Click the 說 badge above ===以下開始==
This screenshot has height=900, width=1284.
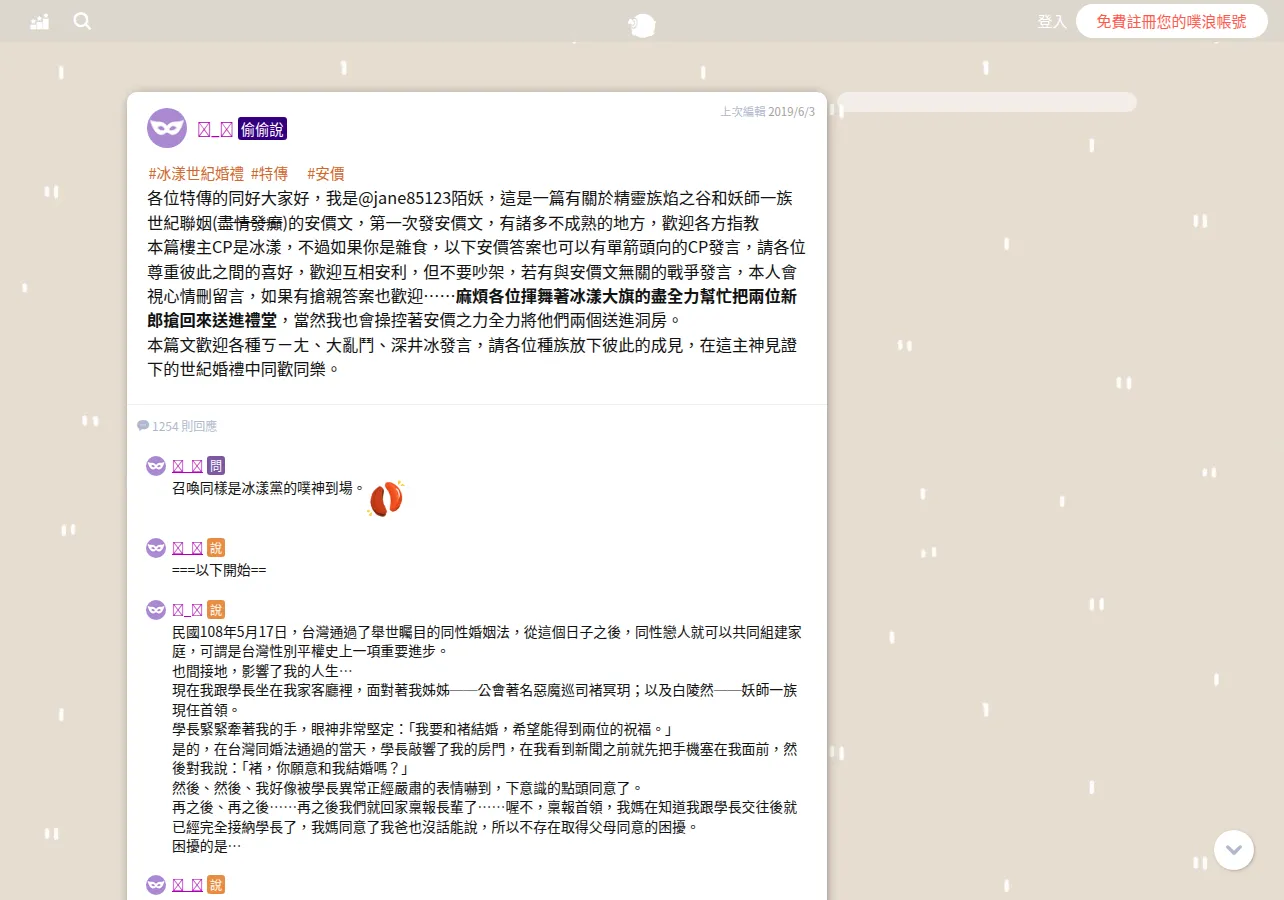pyautogui.click(x=216, y=547)
